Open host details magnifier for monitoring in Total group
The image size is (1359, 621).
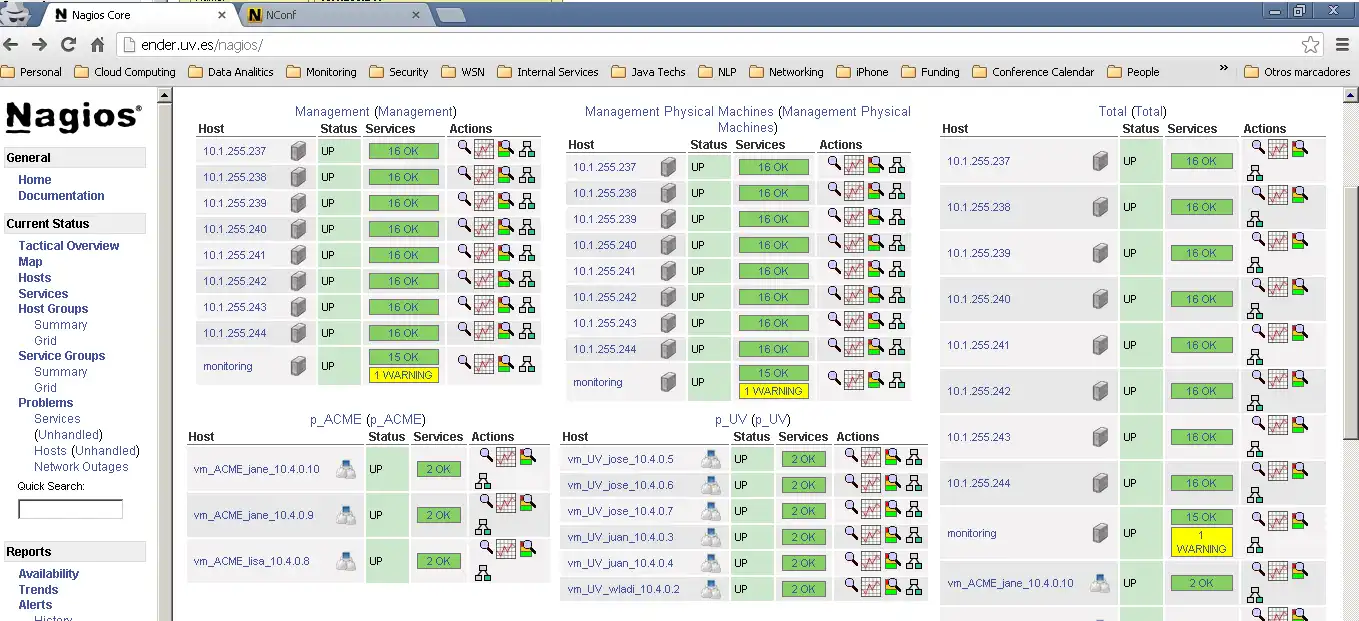[x=1258, y=518]
